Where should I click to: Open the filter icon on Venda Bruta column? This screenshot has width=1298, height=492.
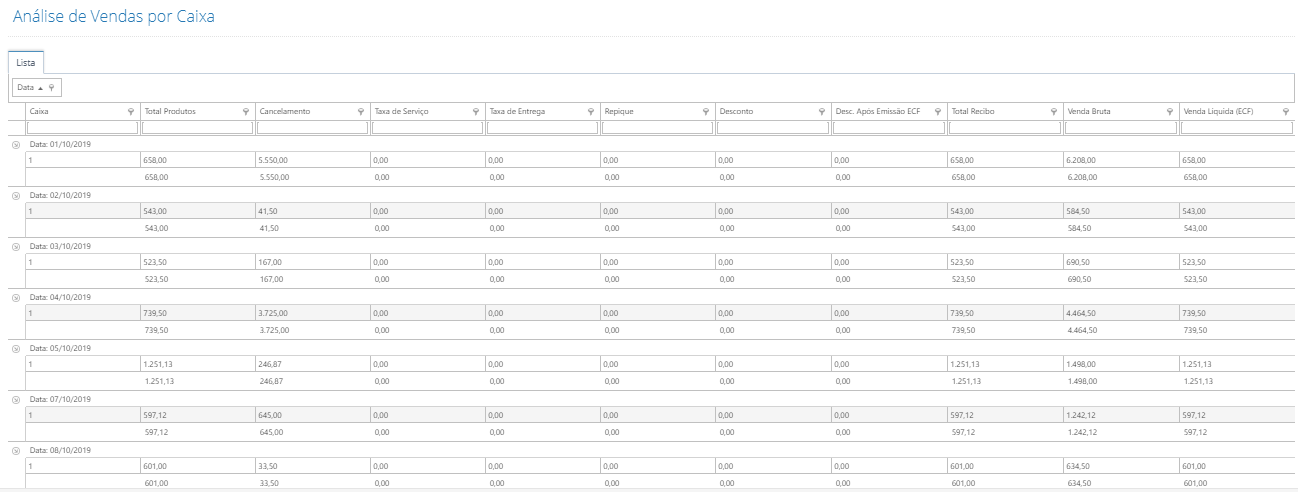tap(1170, 112)
